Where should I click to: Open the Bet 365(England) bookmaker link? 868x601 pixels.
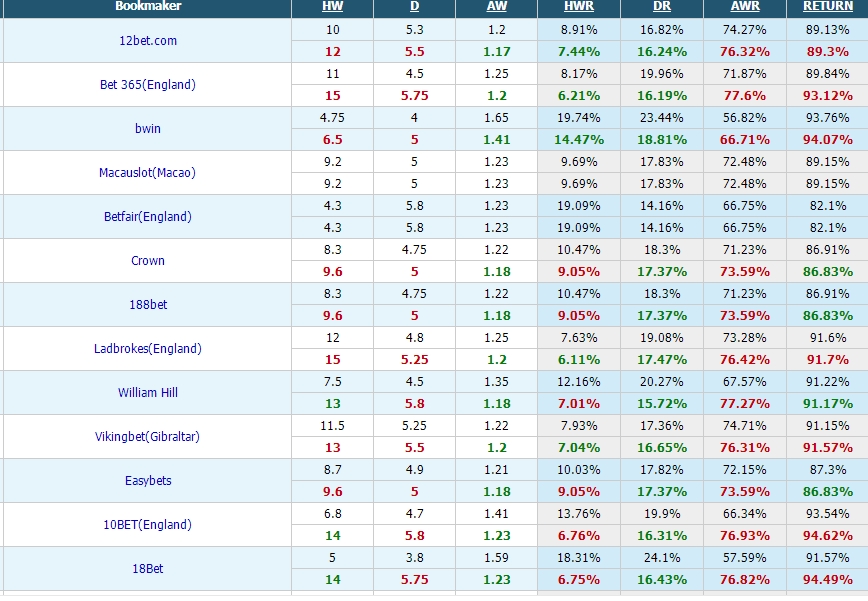tap(148, 85)
